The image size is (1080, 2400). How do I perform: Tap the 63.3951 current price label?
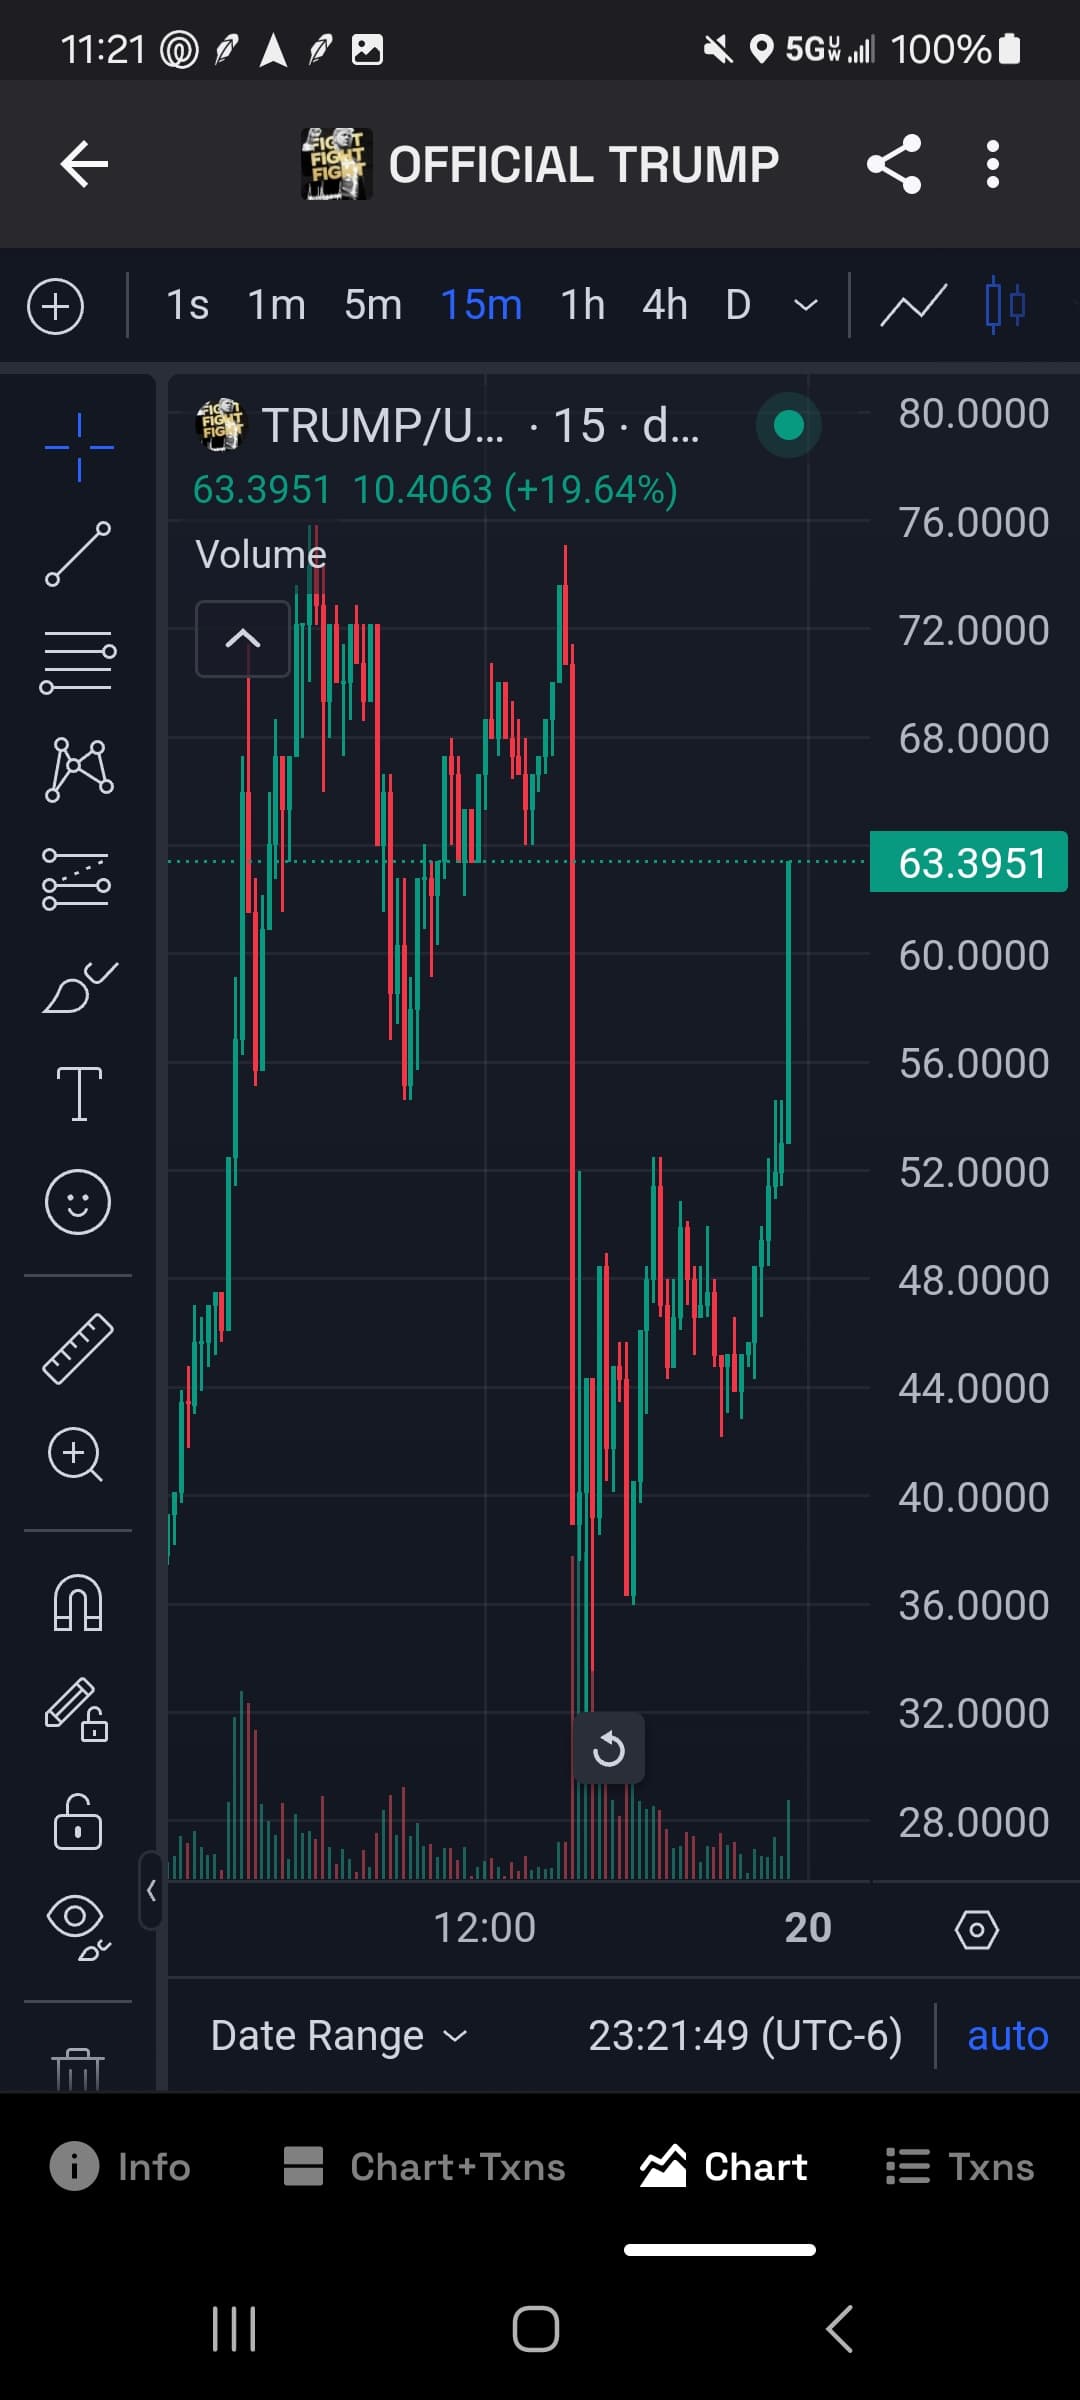(x=969, y=862)
